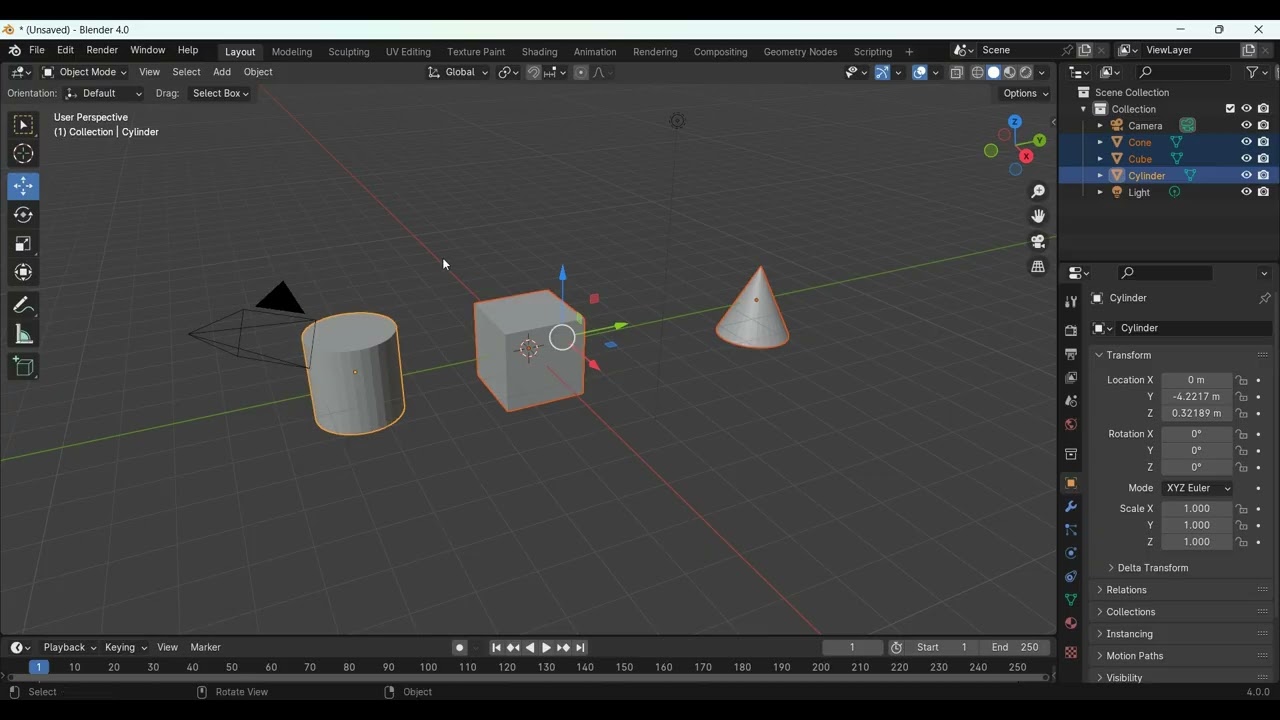1280x720 pixels.
Task: Activate the Scale tool
Action: [x=23, y=244]
